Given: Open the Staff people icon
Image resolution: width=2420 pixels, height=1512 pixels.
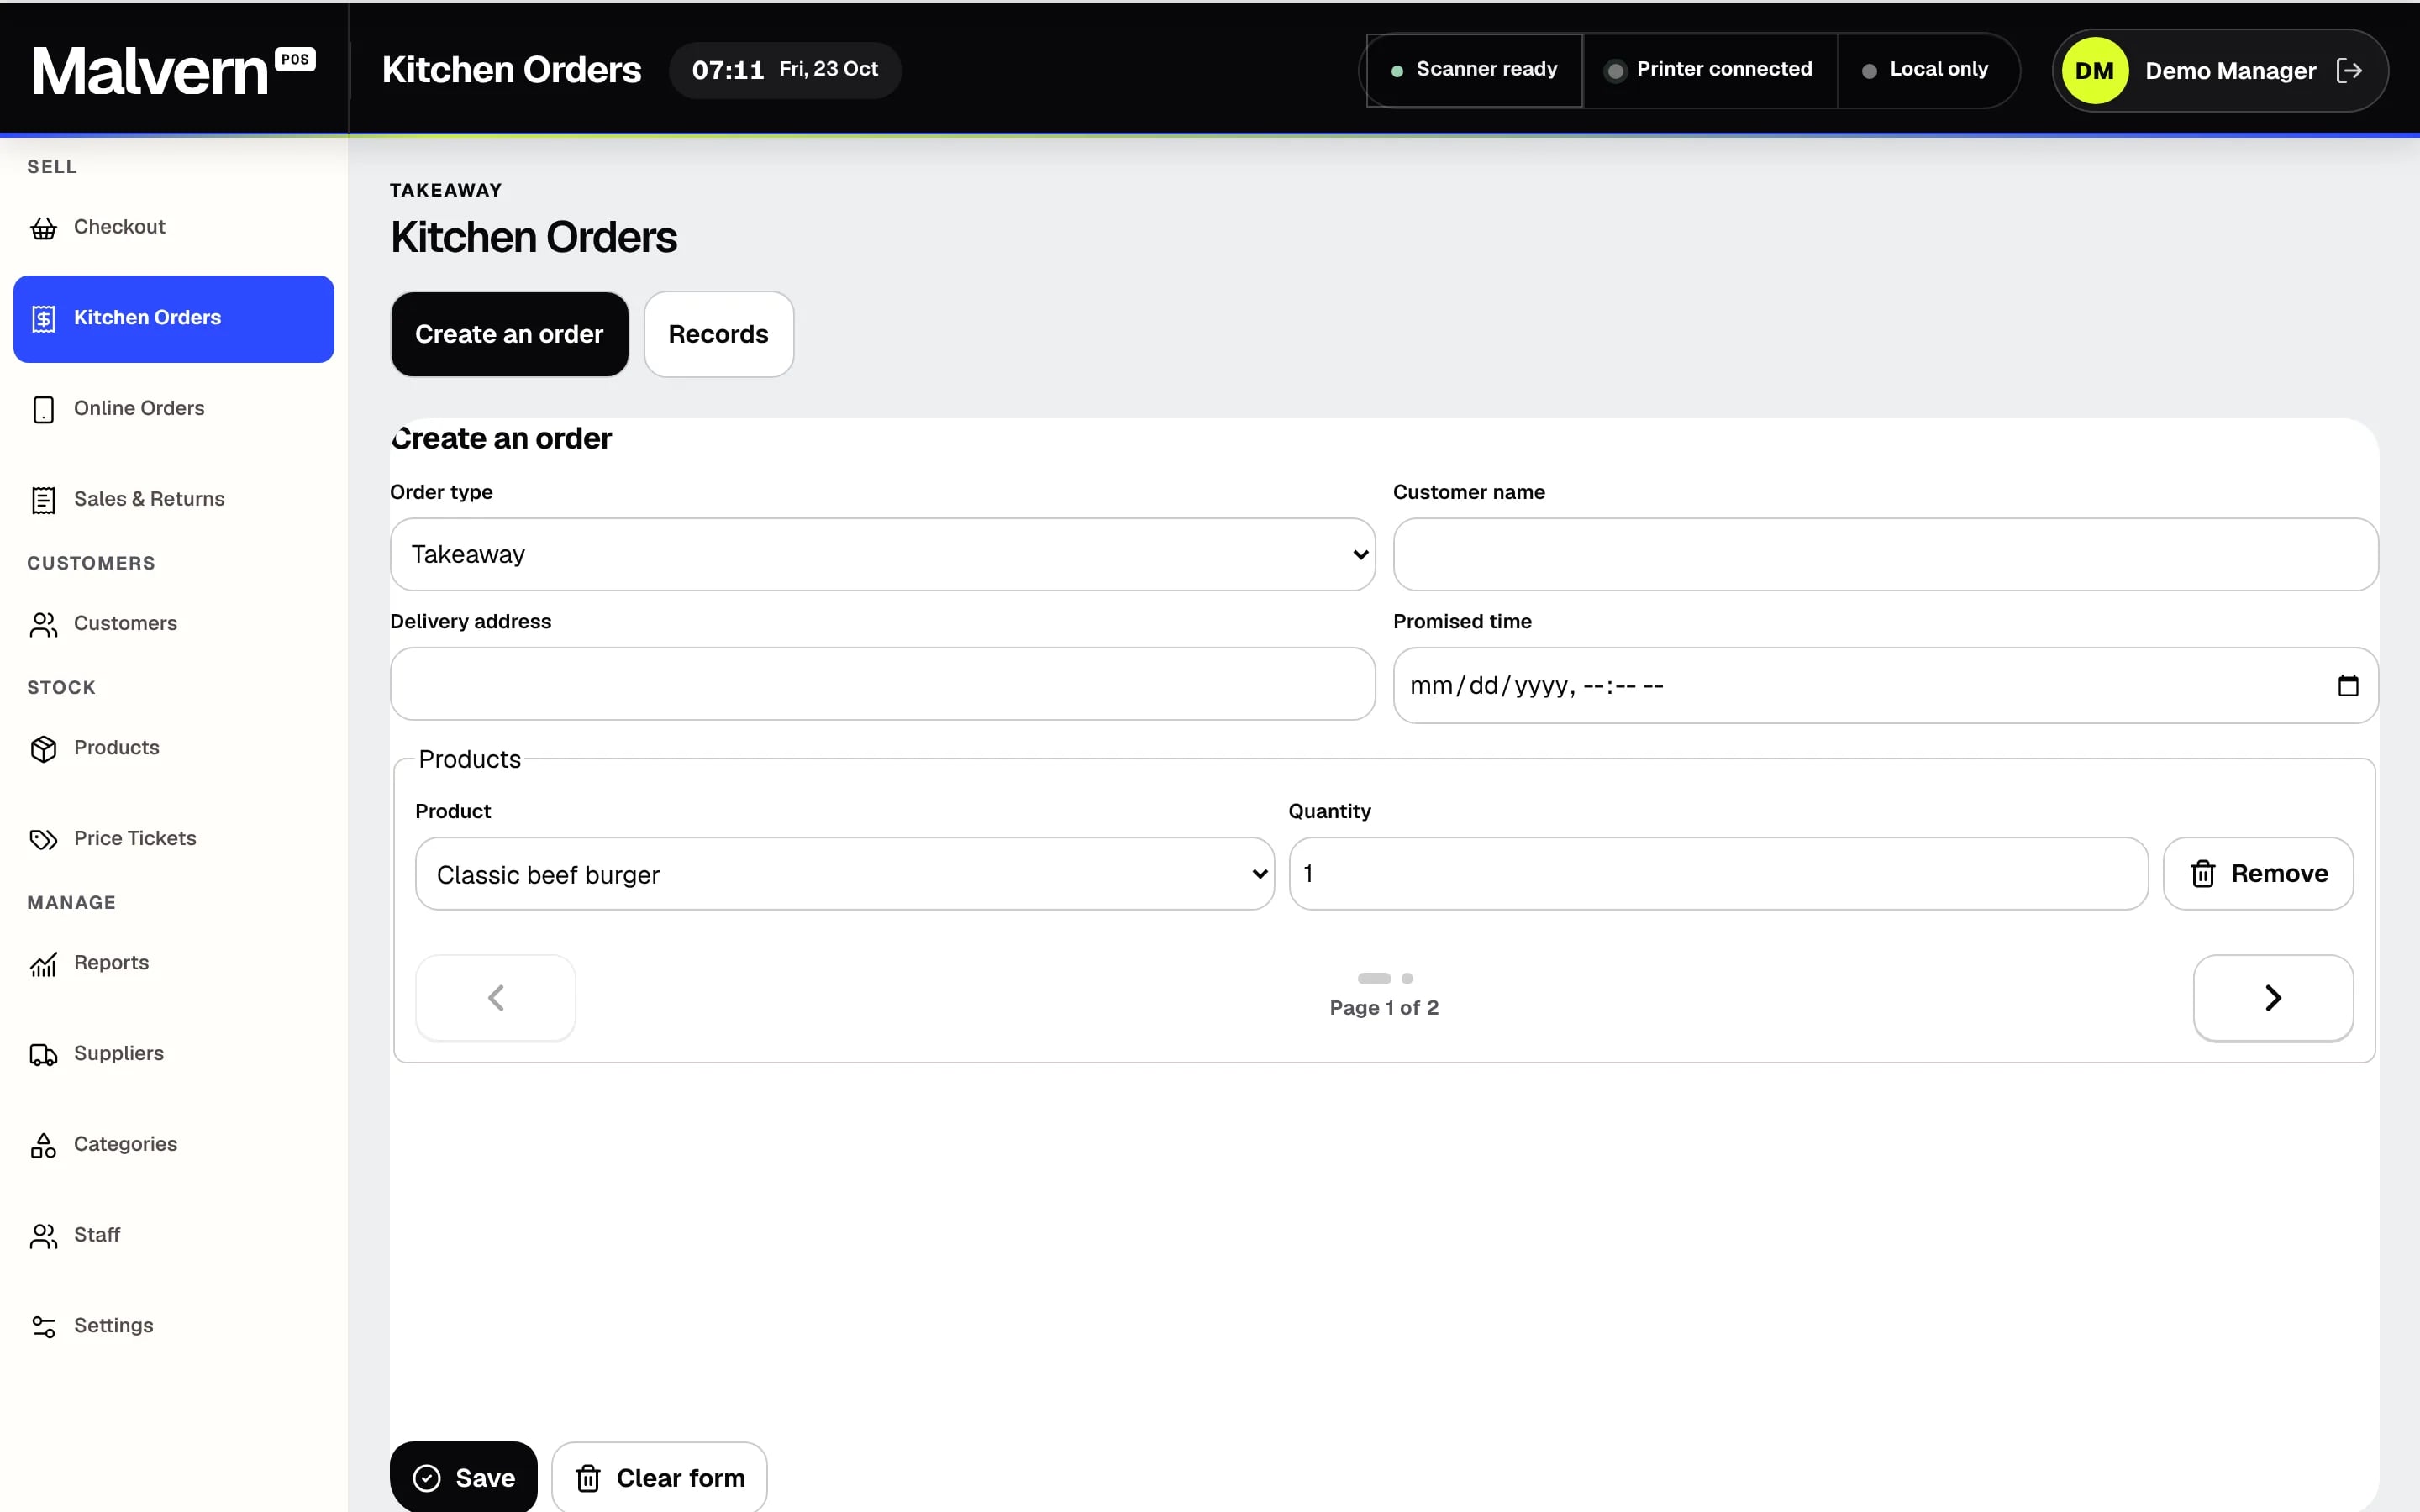Looking at the screenshot, I should point(43,1236).
